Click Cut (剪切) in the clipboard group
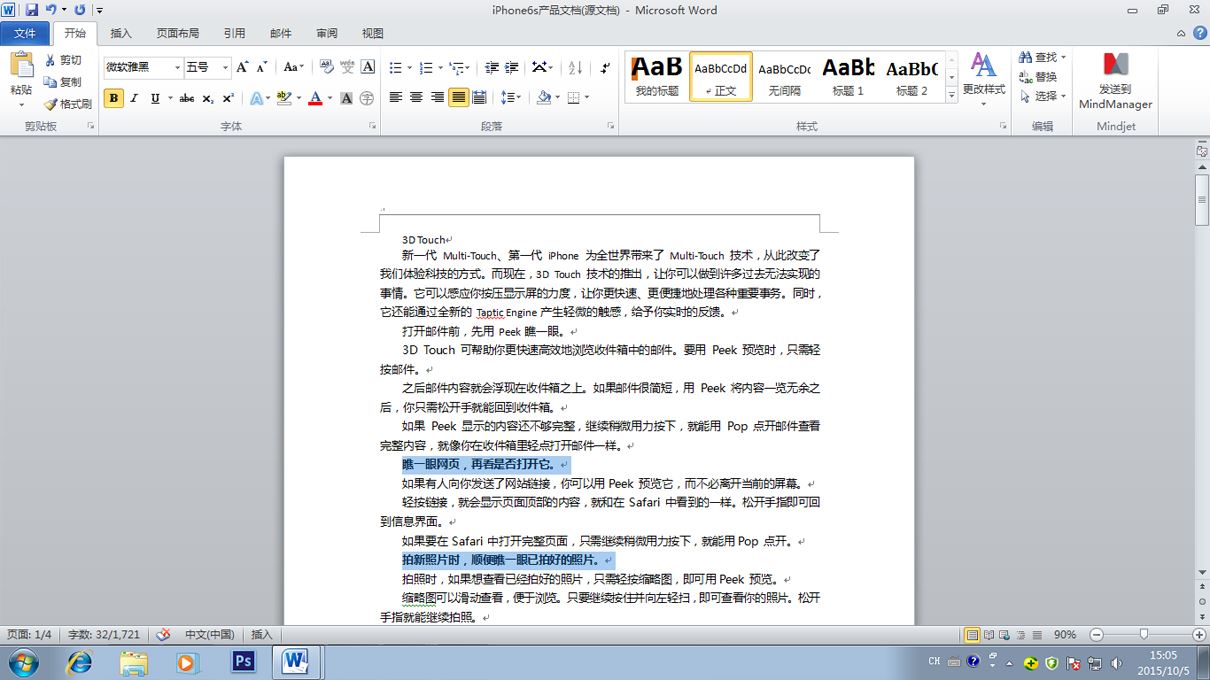The width and height of the screenshot is (1210, 680). (x=63, y=60)
